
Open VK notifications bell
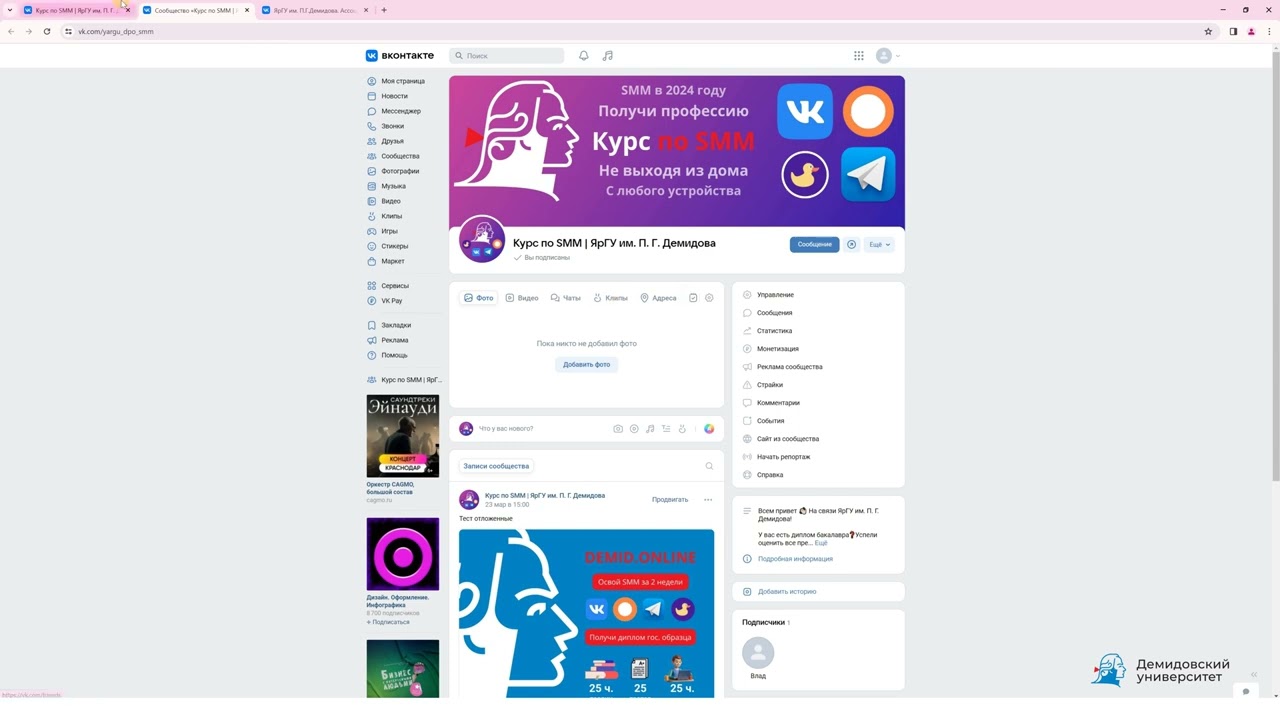pos(584,56)
